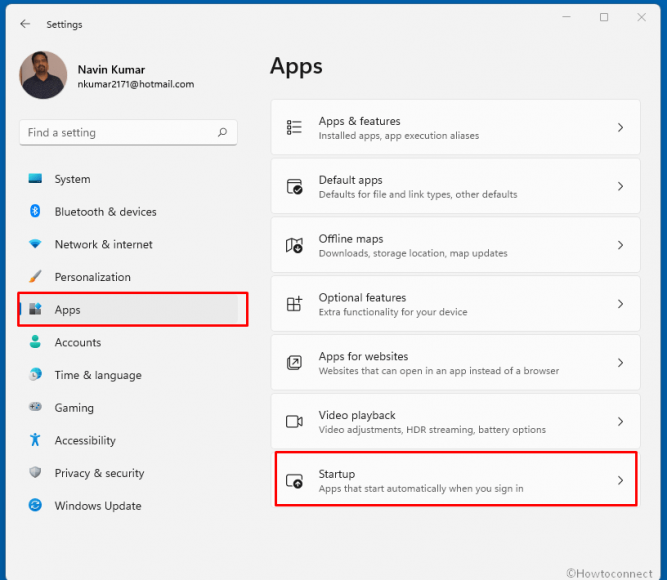667x580 pixels.
Task: Click the Navin Kumar profile picture
Action: pos(43,75)
